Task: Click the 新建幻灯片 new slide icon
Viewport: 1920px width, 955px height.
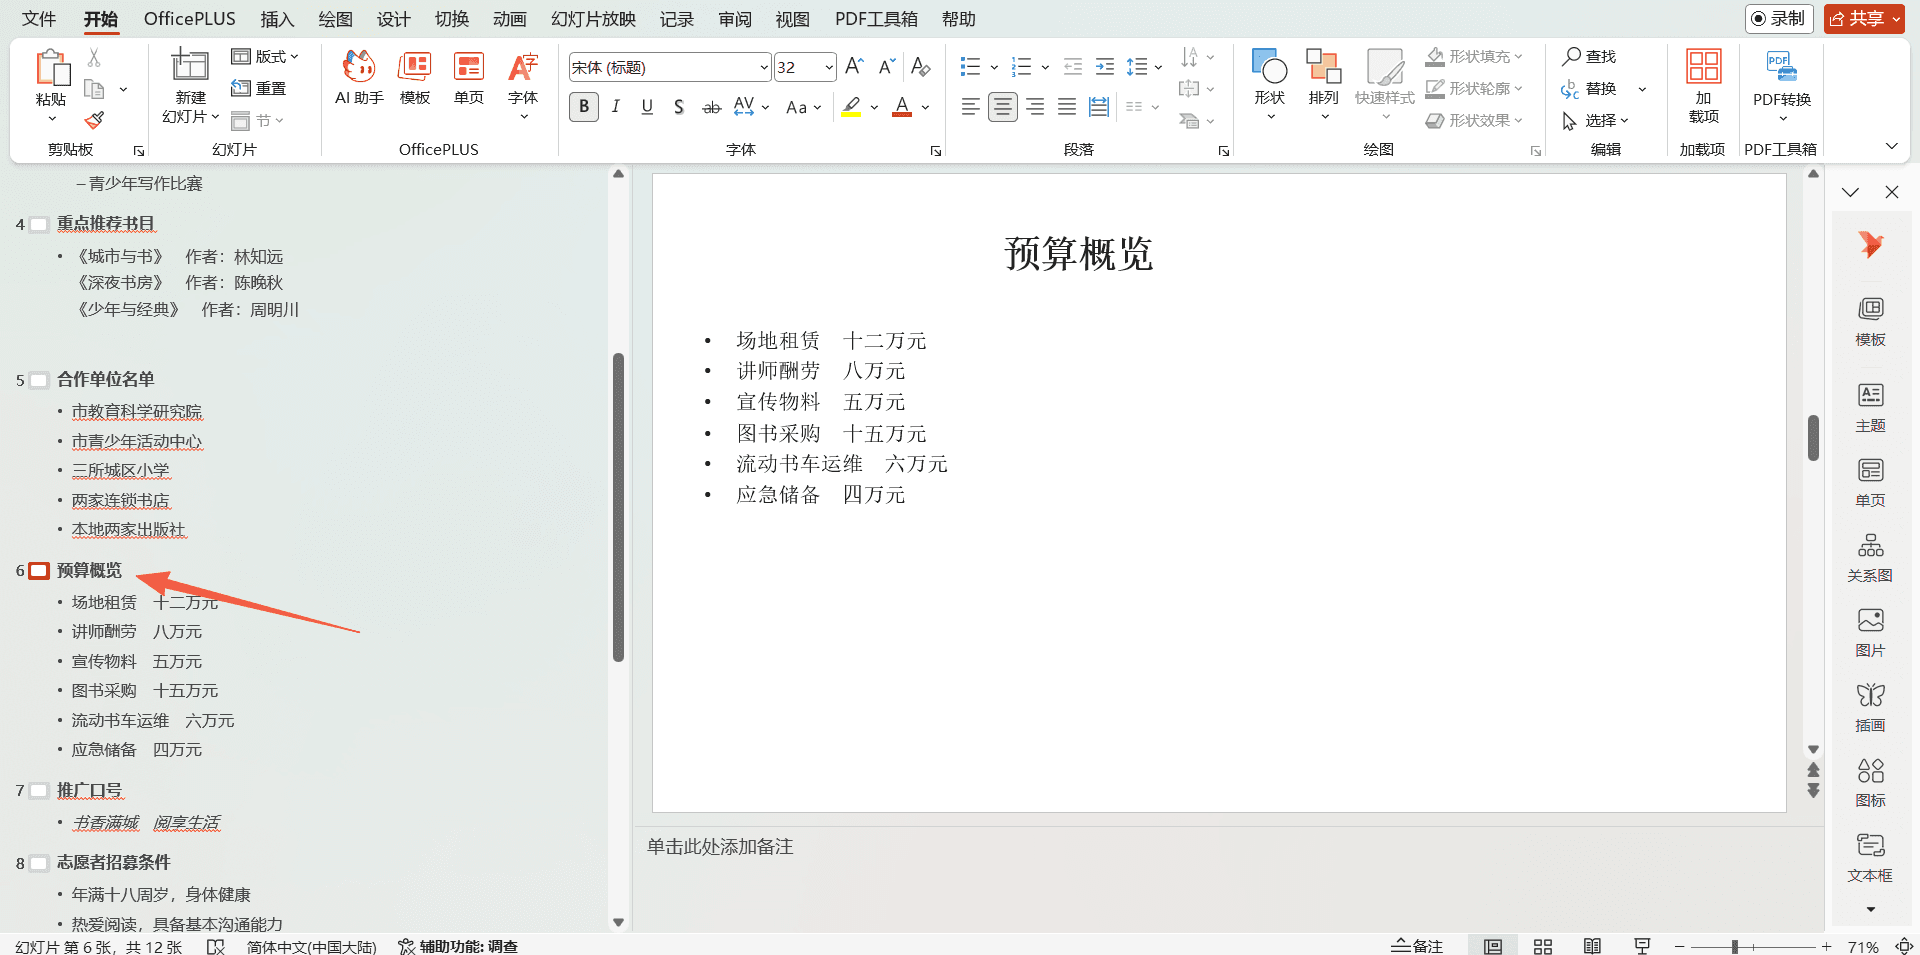Action: tap(190, 65)
